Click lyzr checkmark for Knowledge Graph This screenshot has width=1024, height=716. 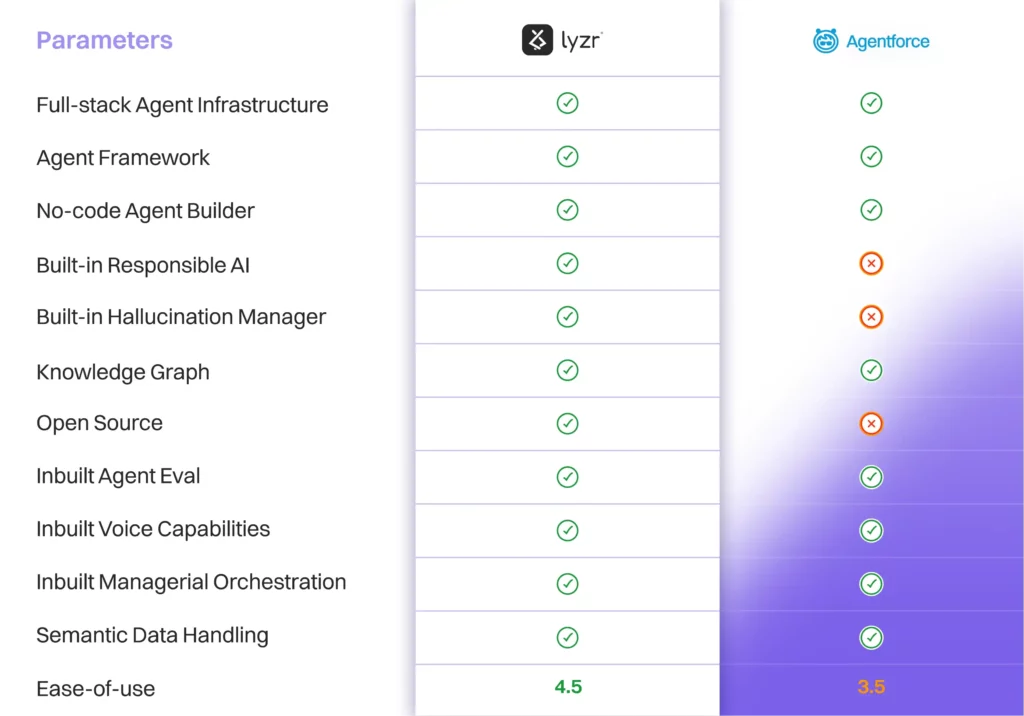click(567, 370)
